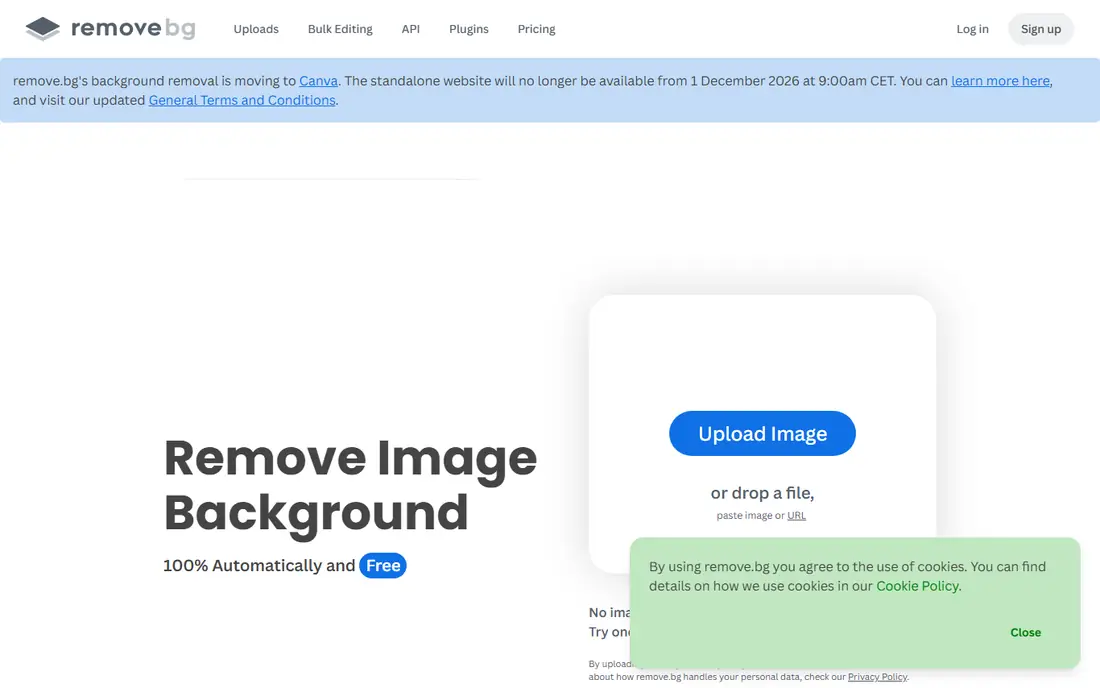The width and height of the screenshot is (1100, 688).
Task: Open General Terms and Conditions link
Action: pyautogui.click(x=242, y=100)
